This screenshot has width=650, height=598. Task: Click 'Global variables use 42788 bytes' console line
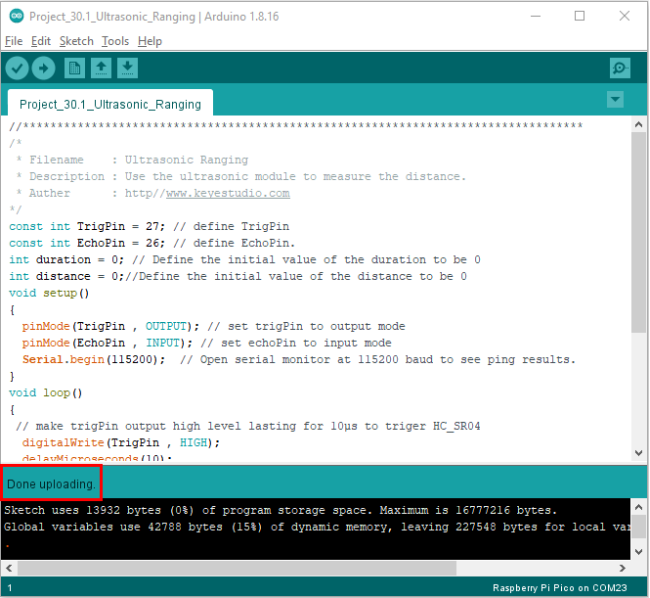point(317,527)
